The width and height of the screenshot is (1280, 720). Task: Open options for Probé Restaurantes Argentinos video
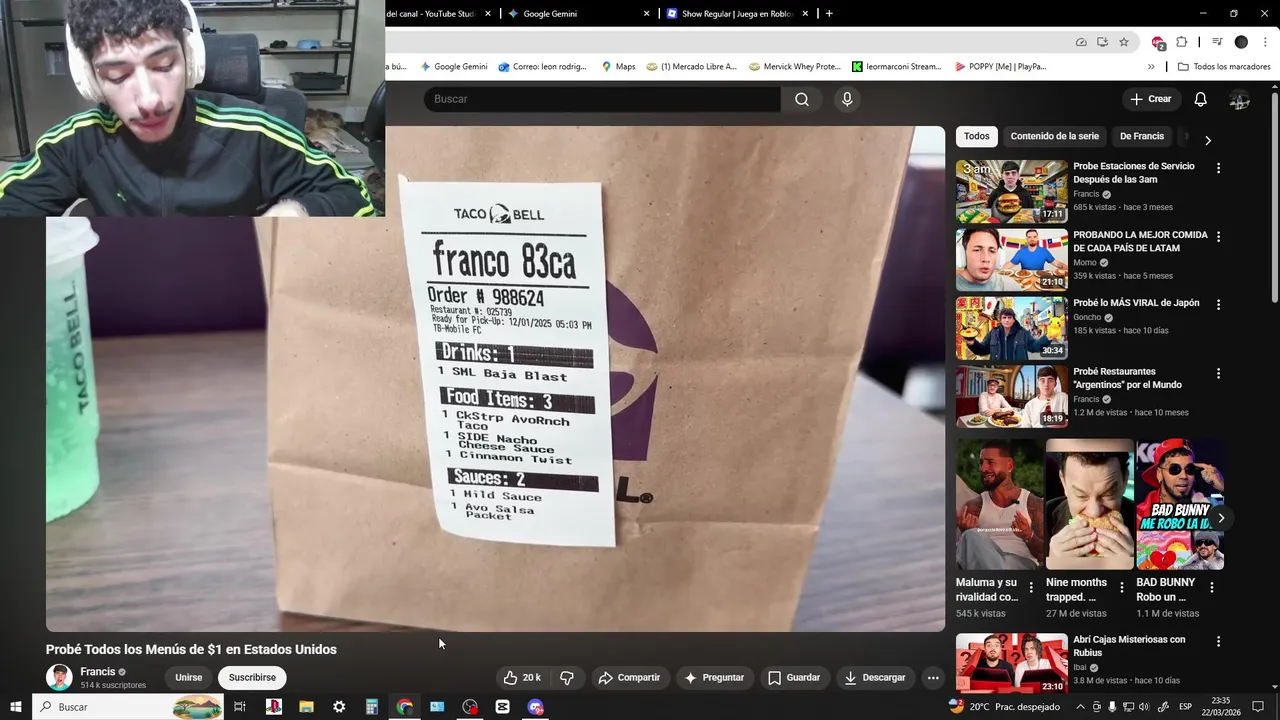(1218, 374)
